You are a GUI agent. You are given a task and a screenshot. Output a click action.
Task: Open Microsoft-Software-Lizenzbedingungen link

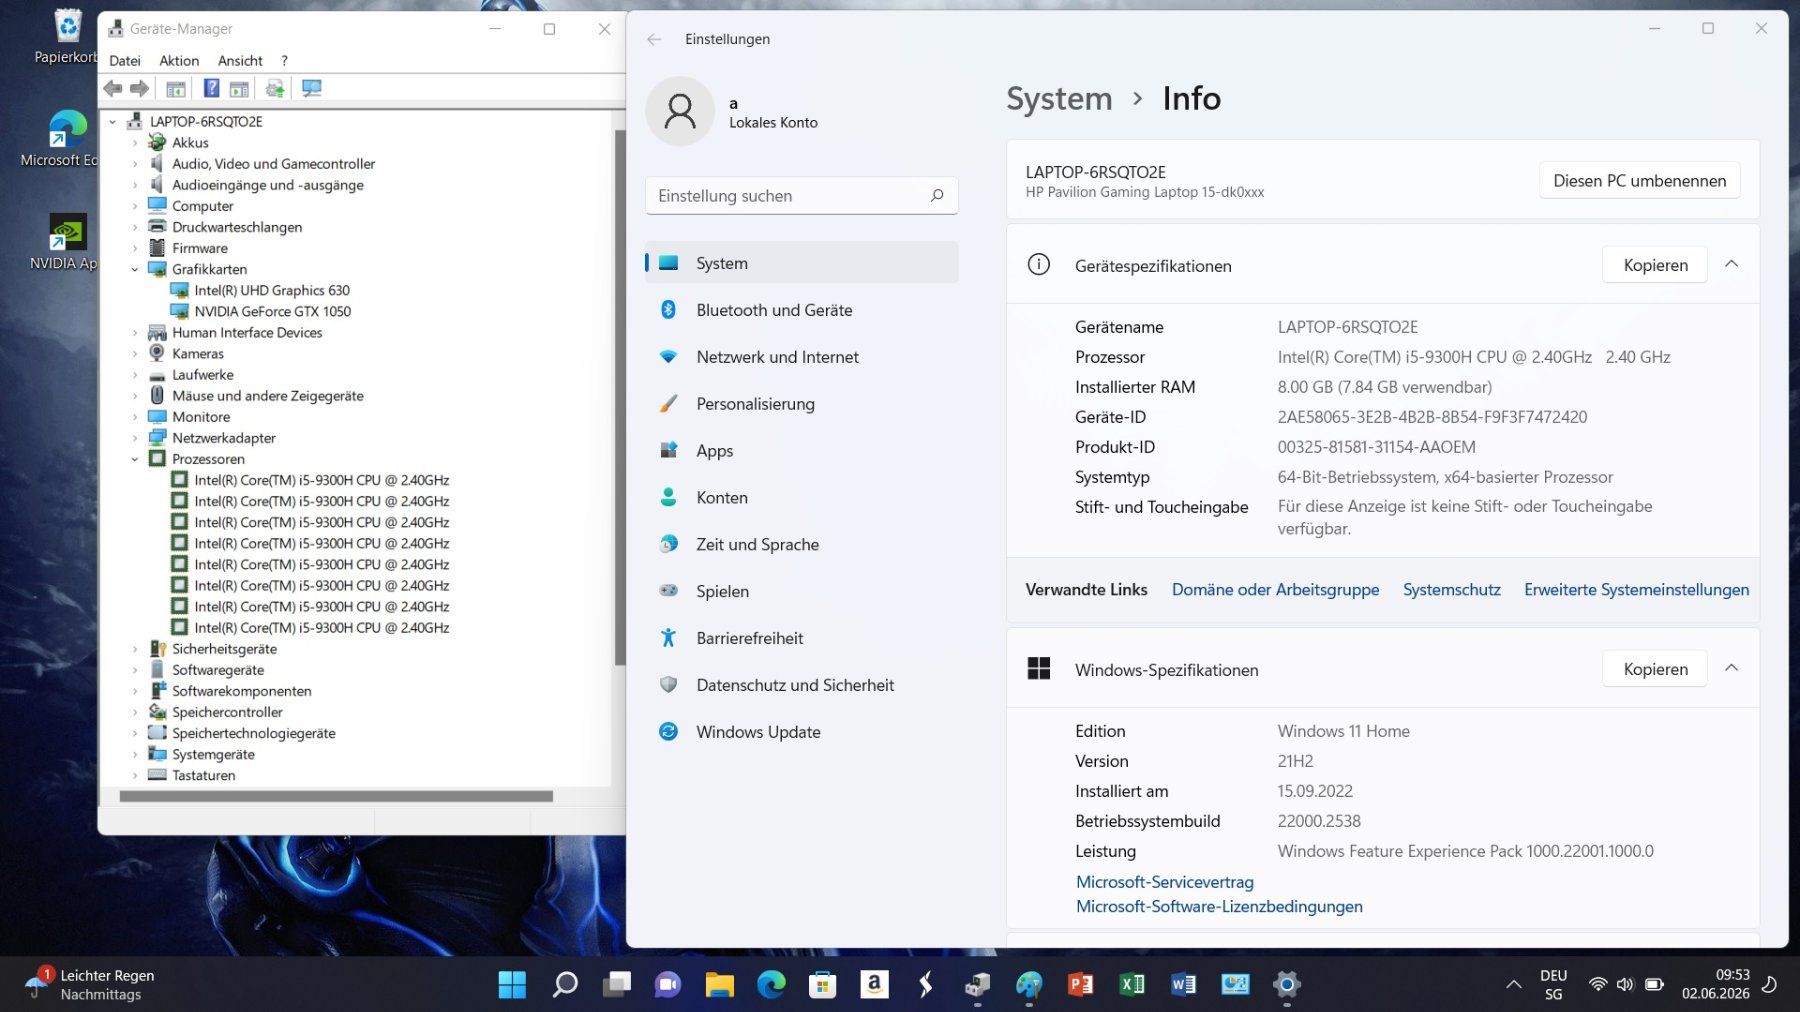click(x=1219, y=906)
